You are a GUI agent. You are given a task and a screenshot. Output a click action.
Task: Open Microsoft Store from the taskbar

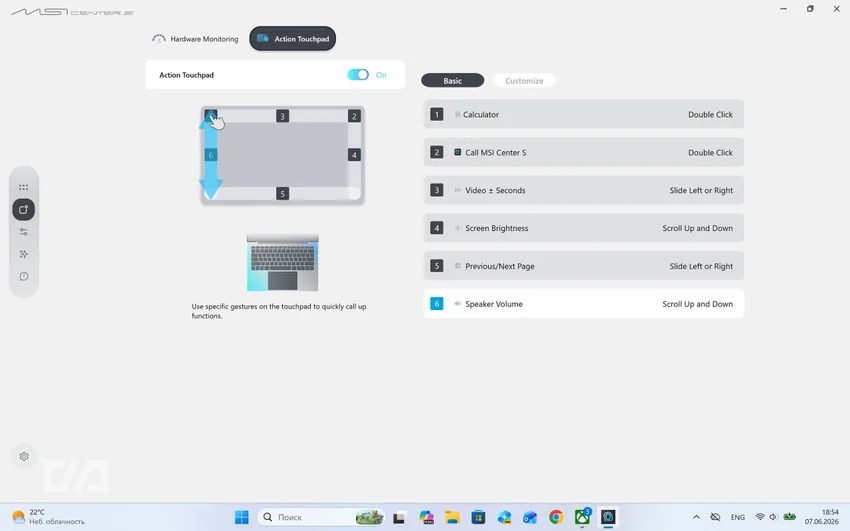tap(478, 517)
